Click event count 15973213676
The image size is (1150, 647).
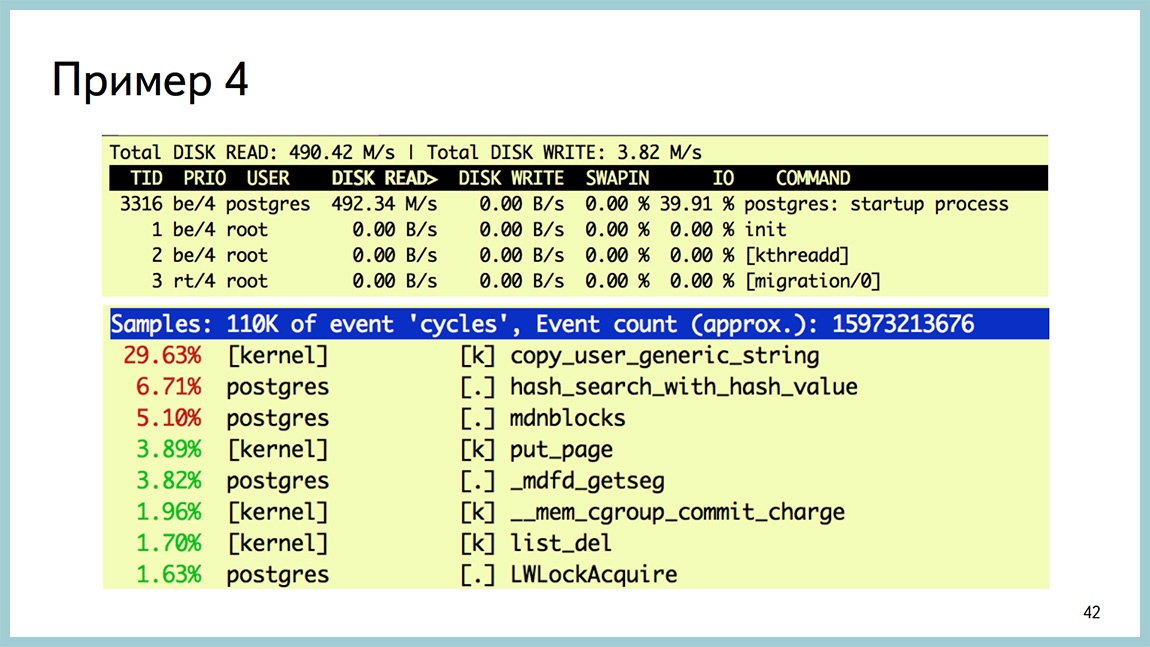(903, 324)
